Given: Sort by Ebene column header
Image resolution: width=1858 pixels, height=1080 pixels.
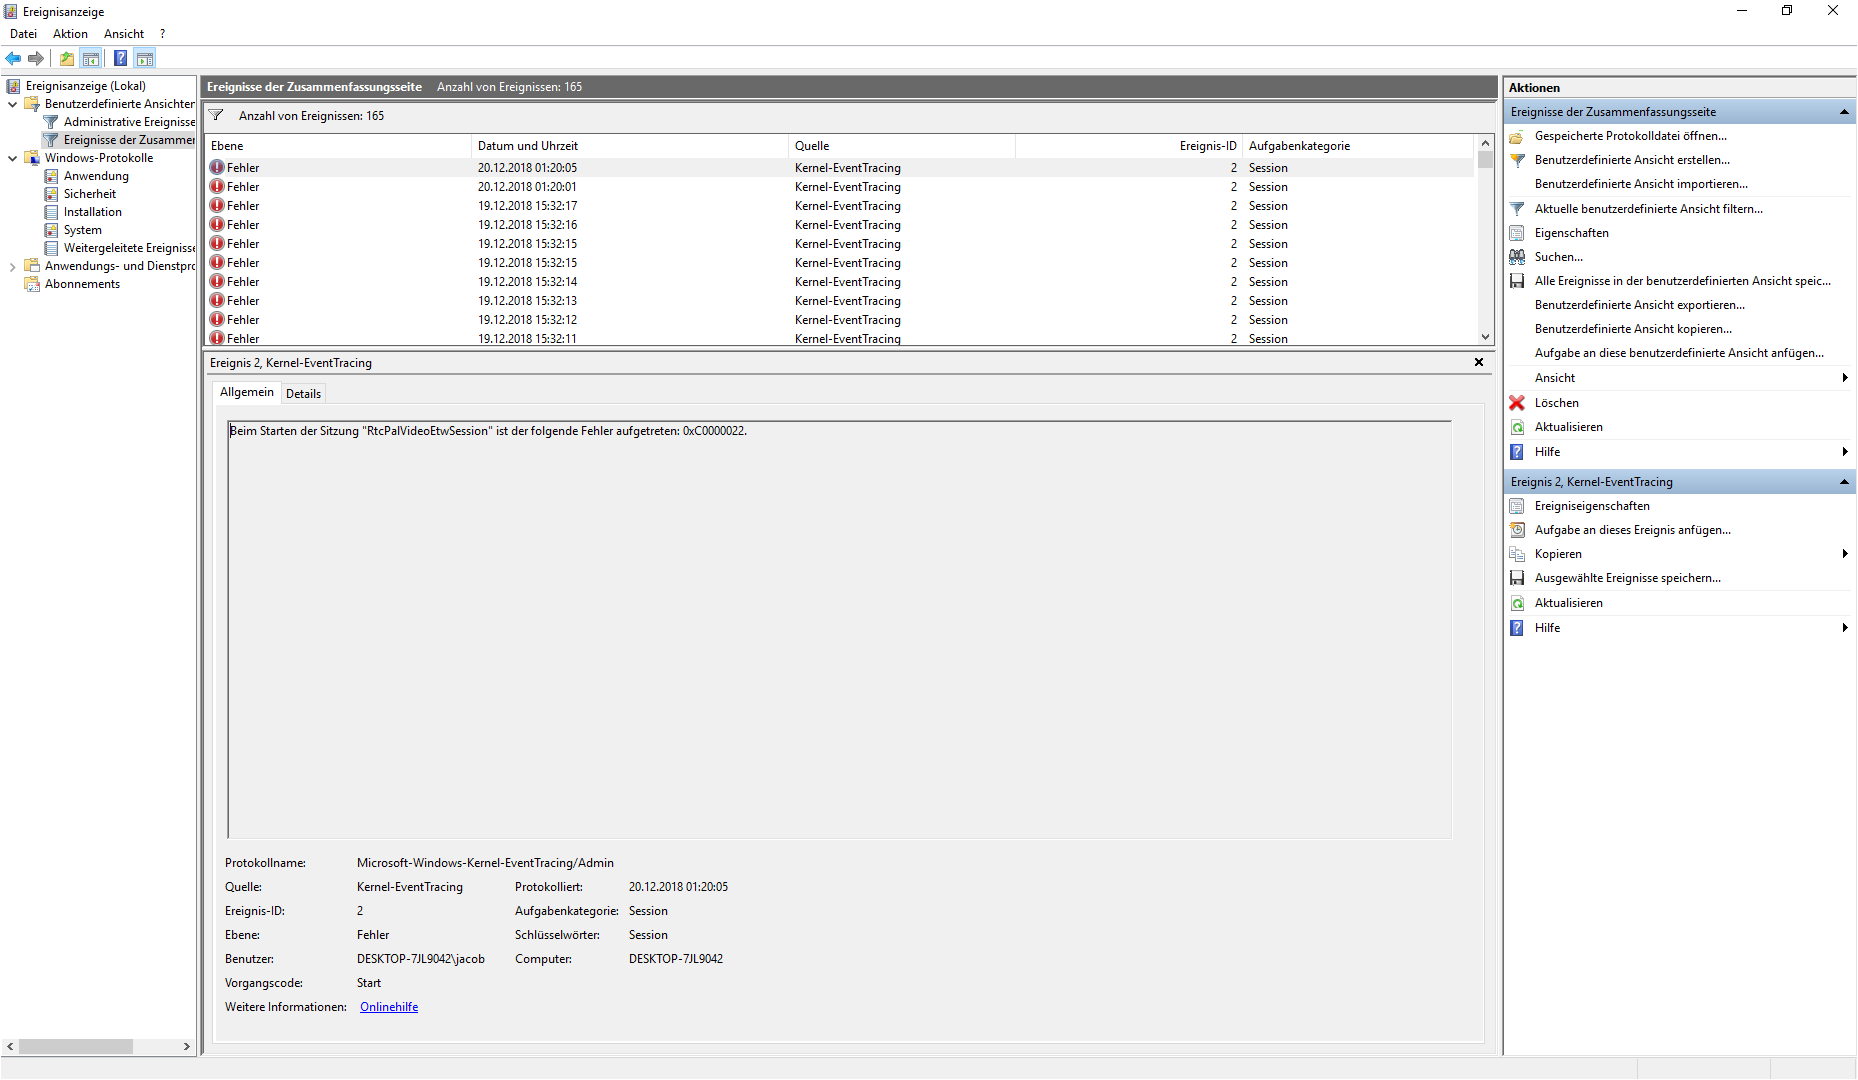Looking at the screenshot, I should pos(338,146).
